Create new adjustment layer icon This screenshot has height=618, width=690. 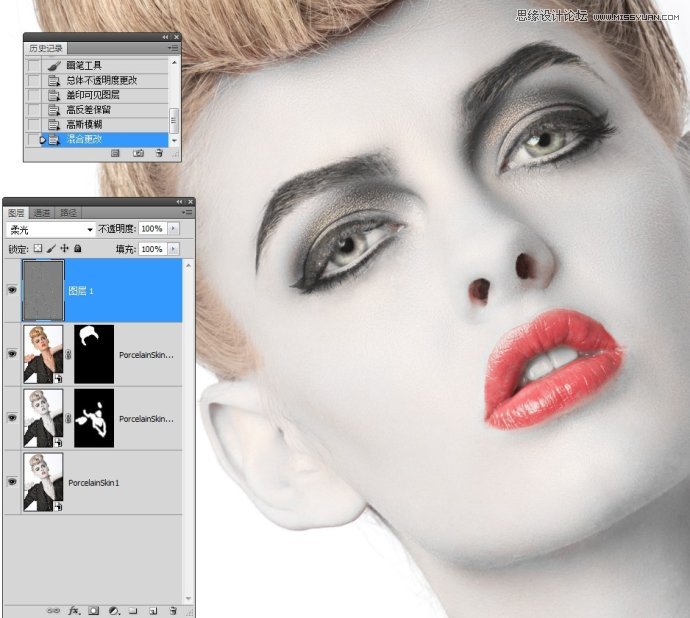[113, 609]
